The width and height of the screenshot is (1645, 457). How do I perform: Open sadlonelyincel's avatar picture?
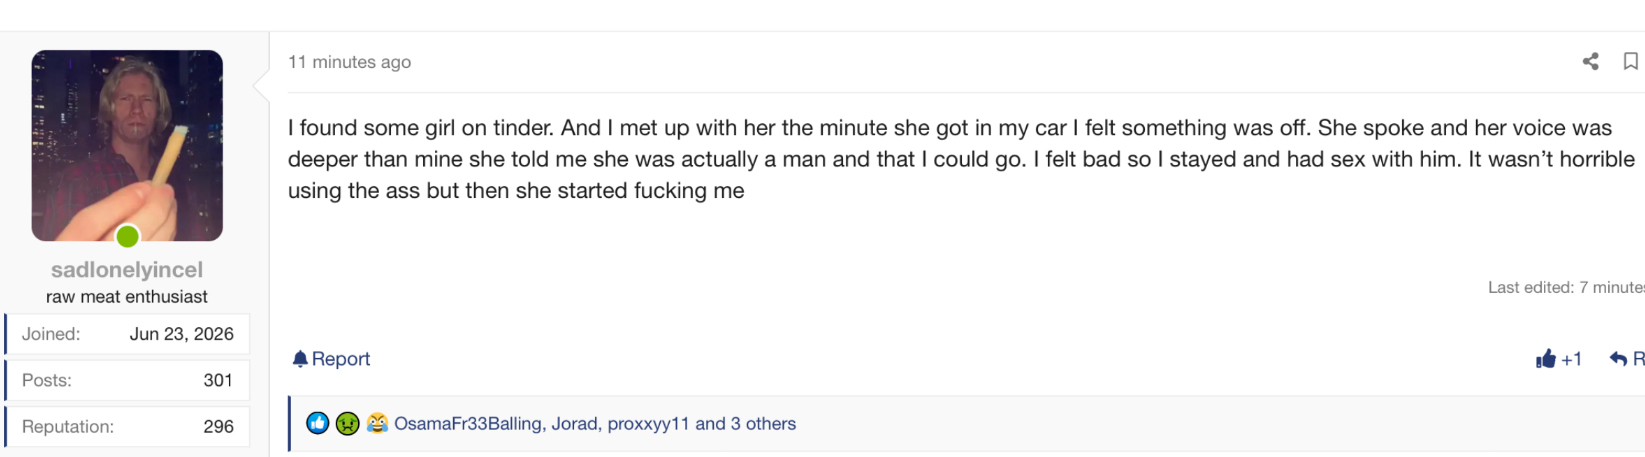point(127,146)
